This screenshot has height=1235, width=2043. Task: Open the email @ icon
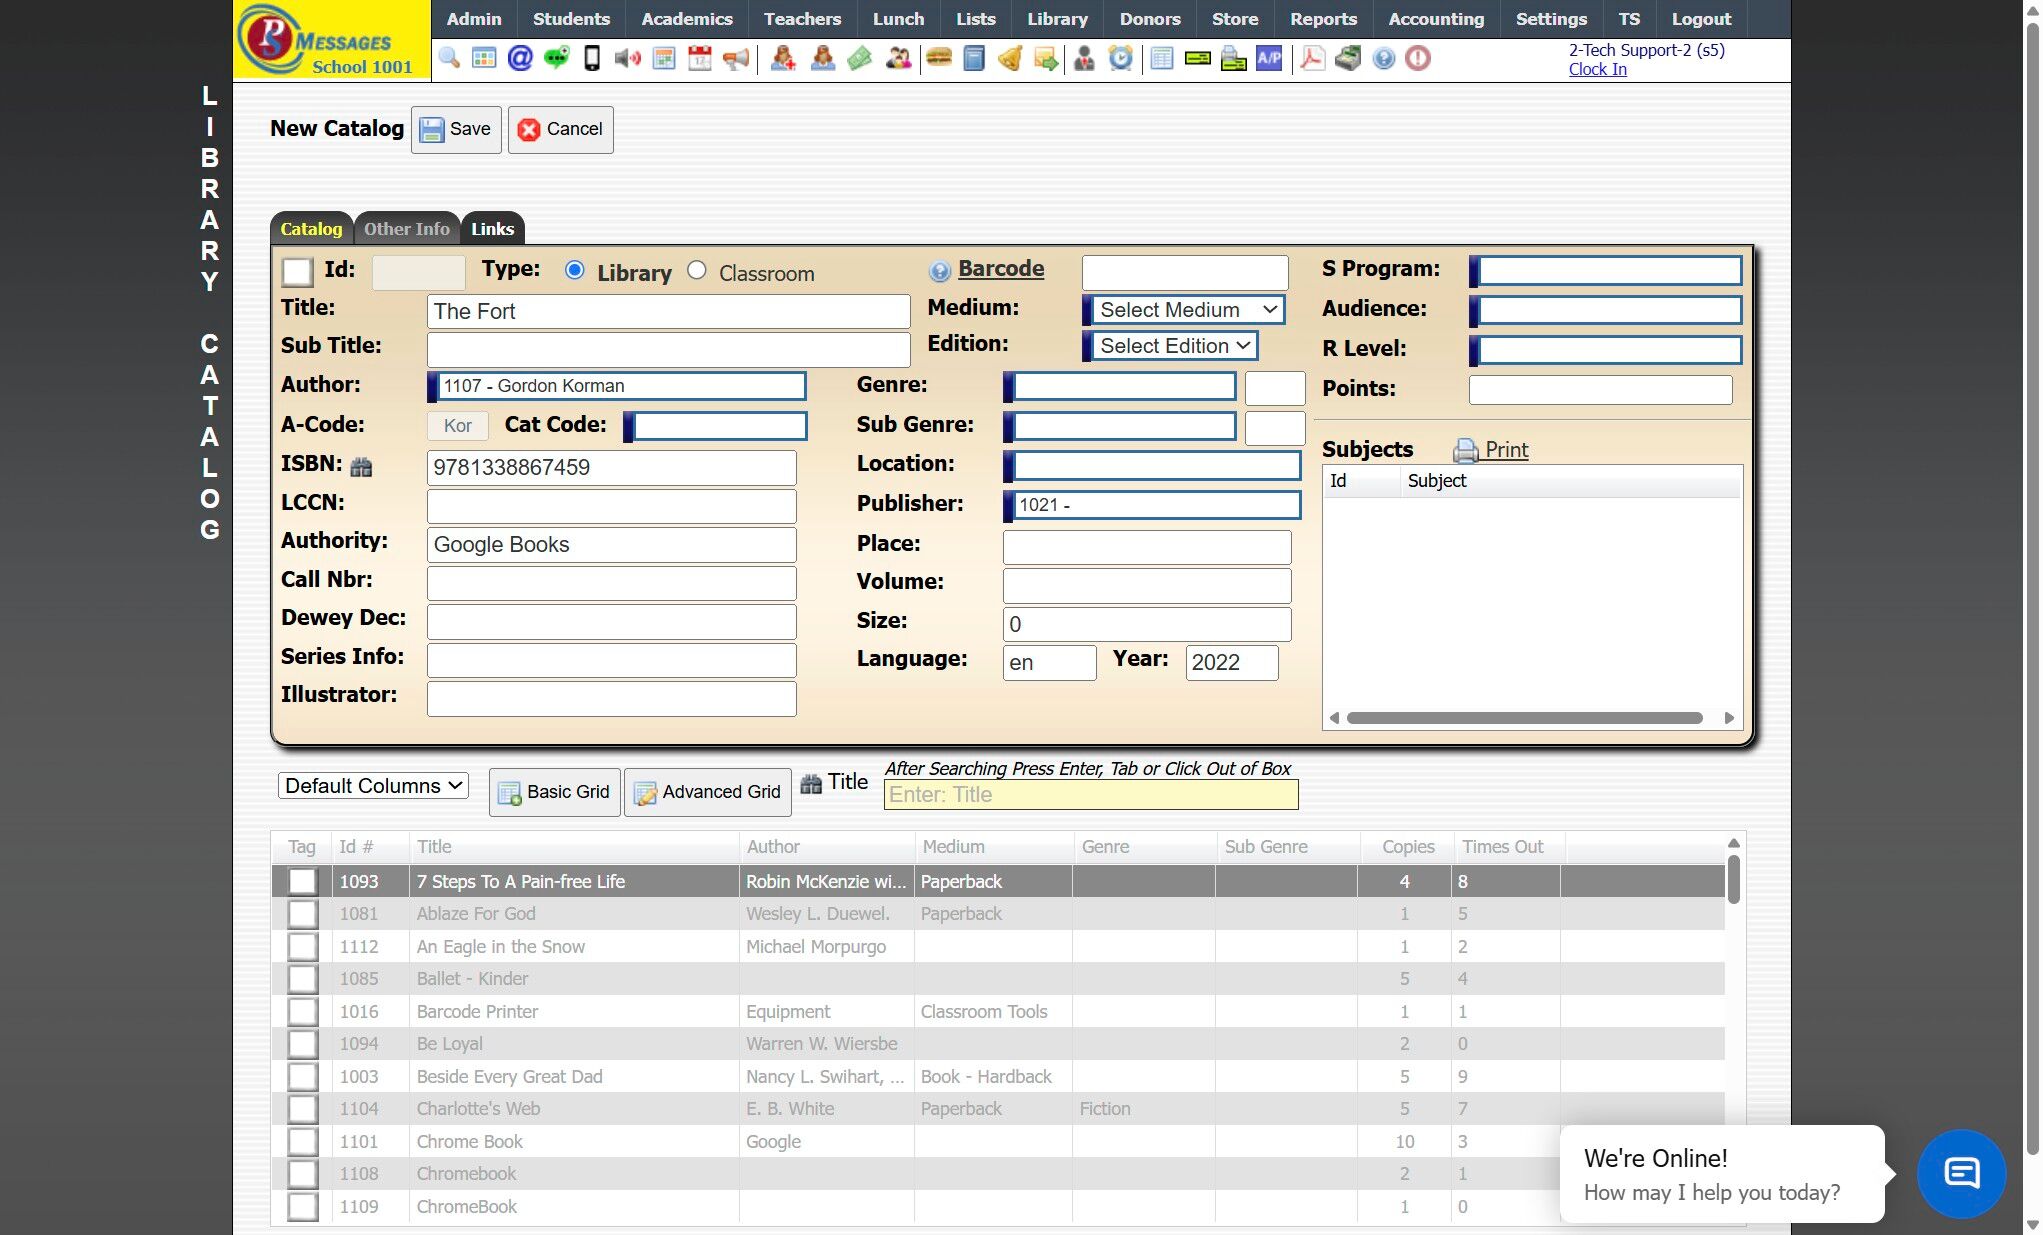coord(520,58)
